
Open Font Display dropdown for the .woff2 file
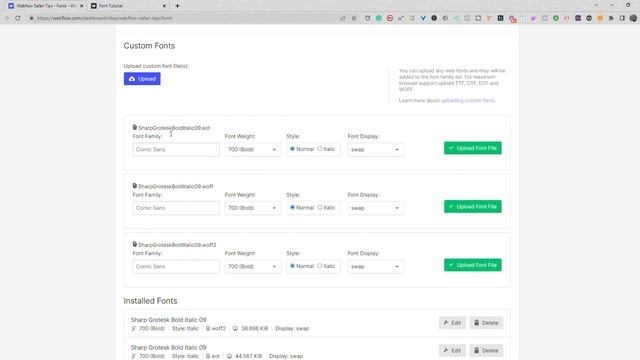pyautogui.click(x=376, y=266)
